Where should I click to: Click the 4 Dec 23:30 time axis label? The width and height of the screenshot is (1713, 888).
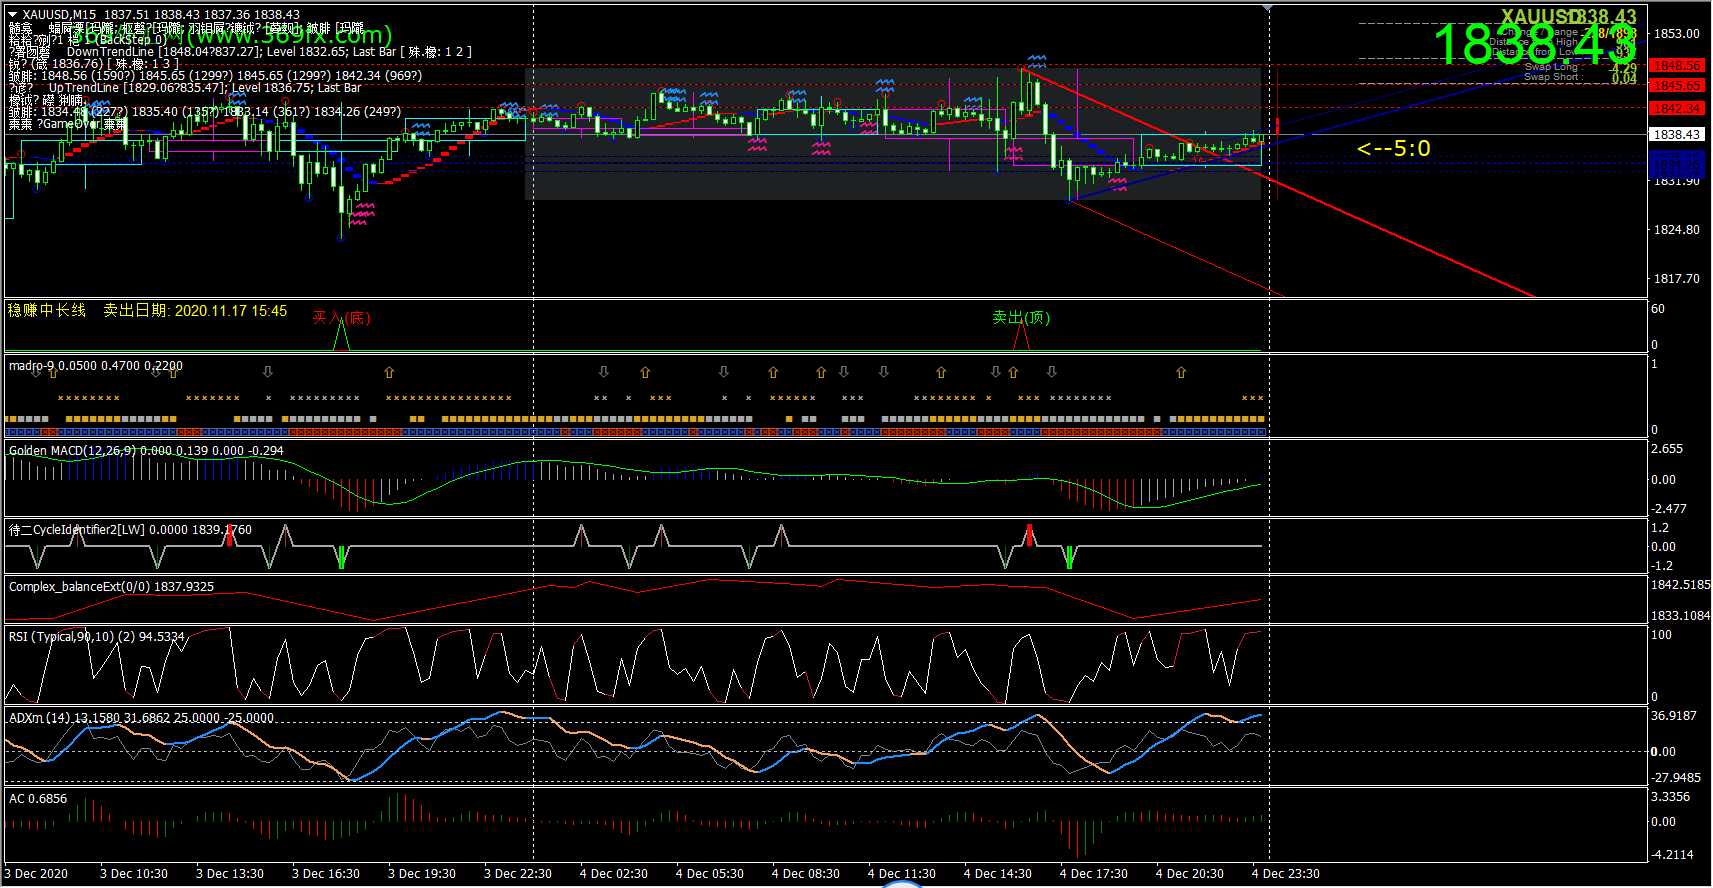click(1286, 874)
